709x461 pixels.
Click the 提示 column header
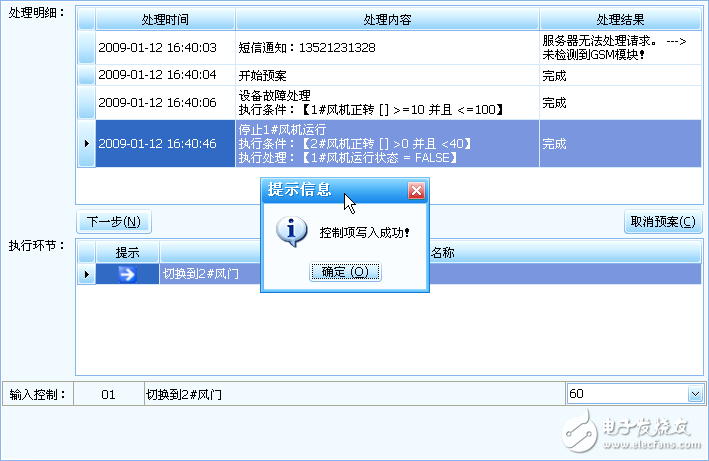128,253
